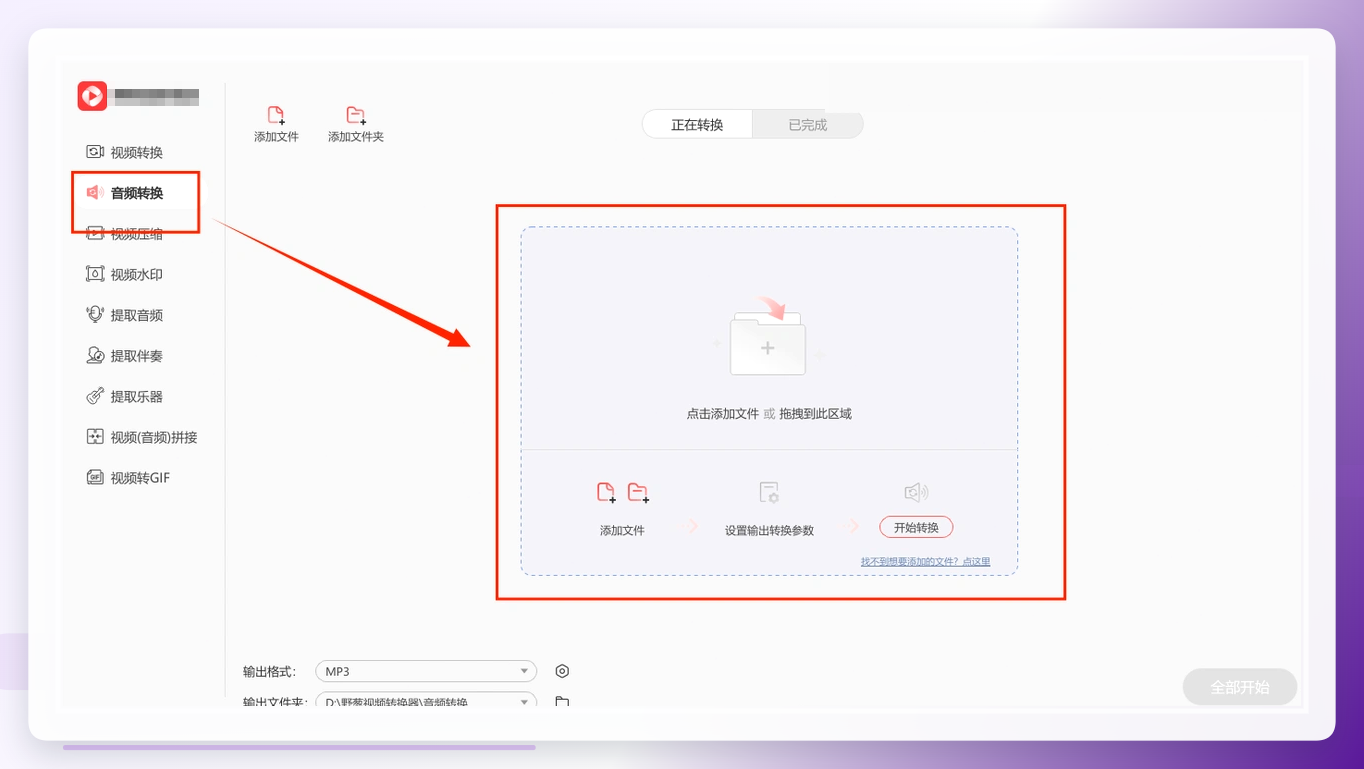Click the top toolbar 添加文件夹 icon
1364x769 pixels.
coord(355,115)
